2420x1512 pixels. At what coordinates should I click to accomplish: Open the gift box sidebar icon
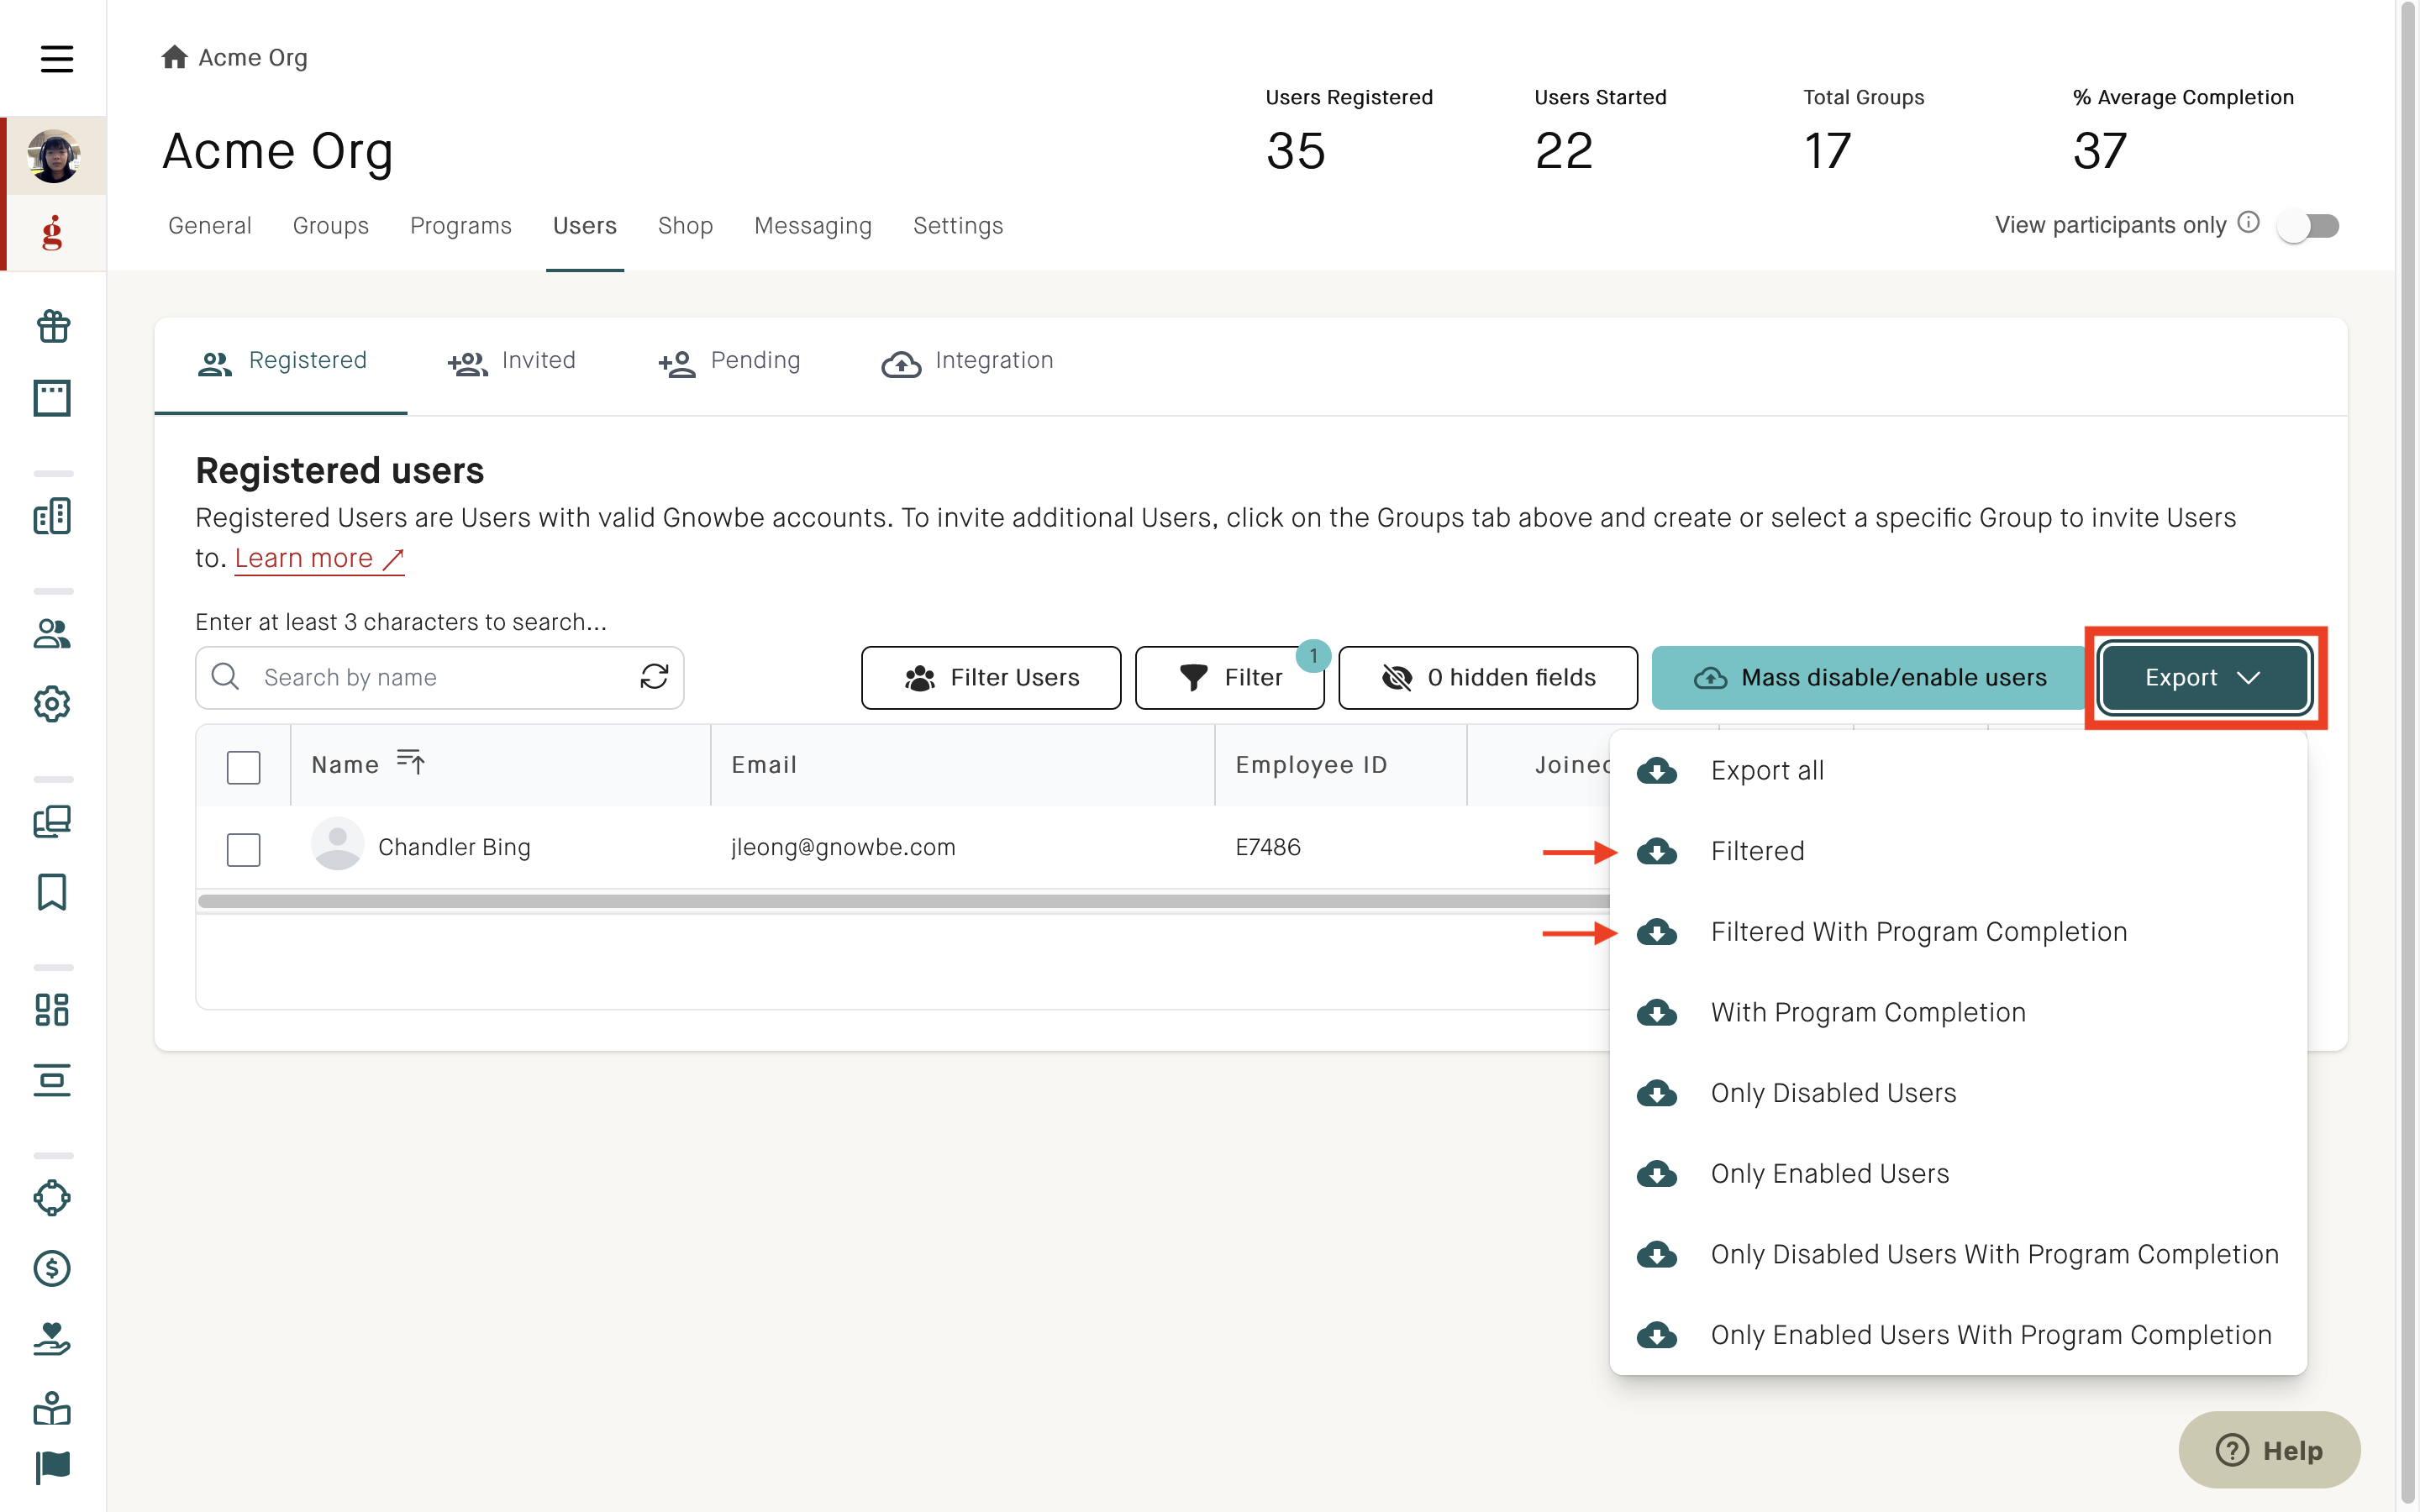[x=53, y=326]
